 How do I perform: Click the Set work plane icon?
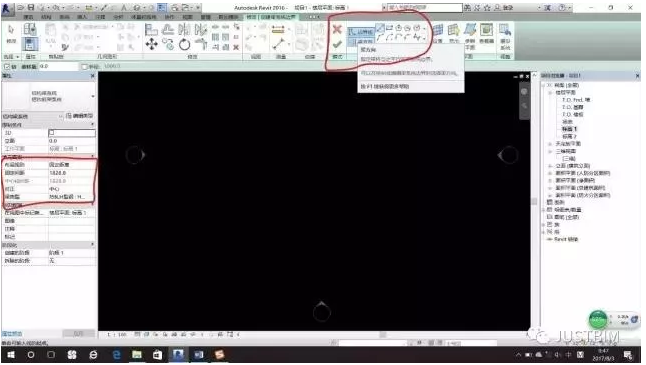(x=438, y=30)
